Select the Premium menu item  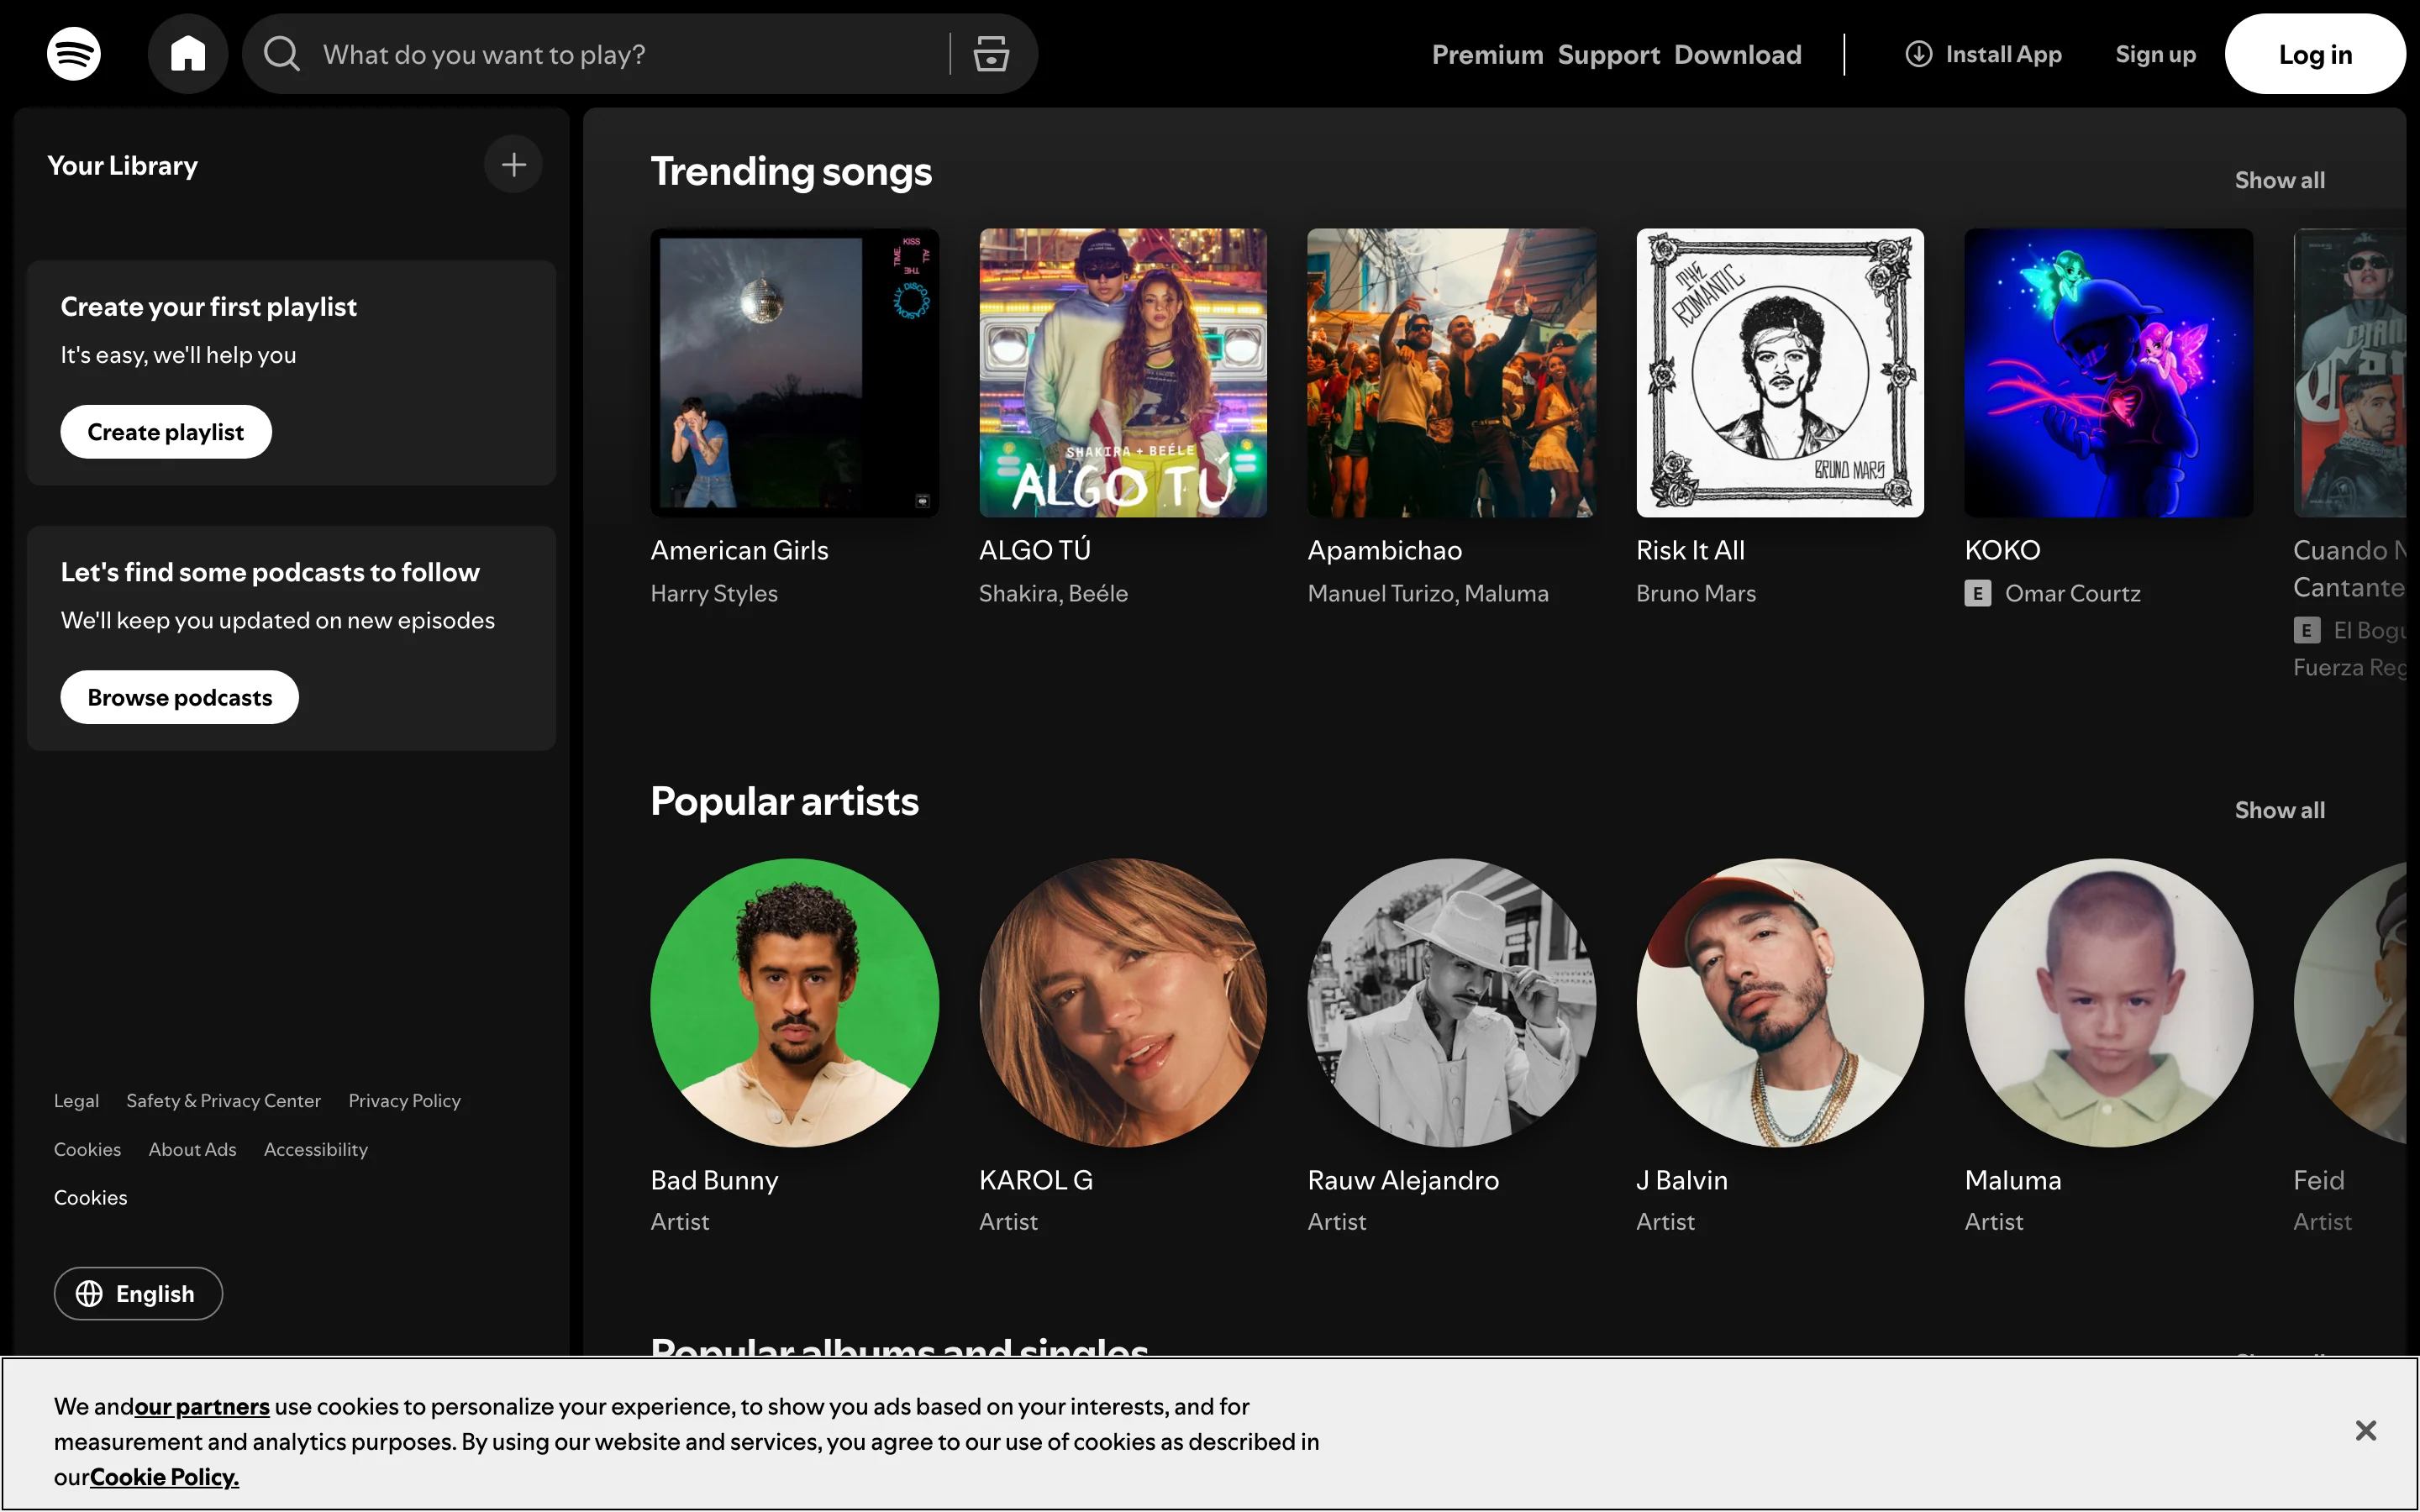pyautogui.click(x=1487, y=53)
